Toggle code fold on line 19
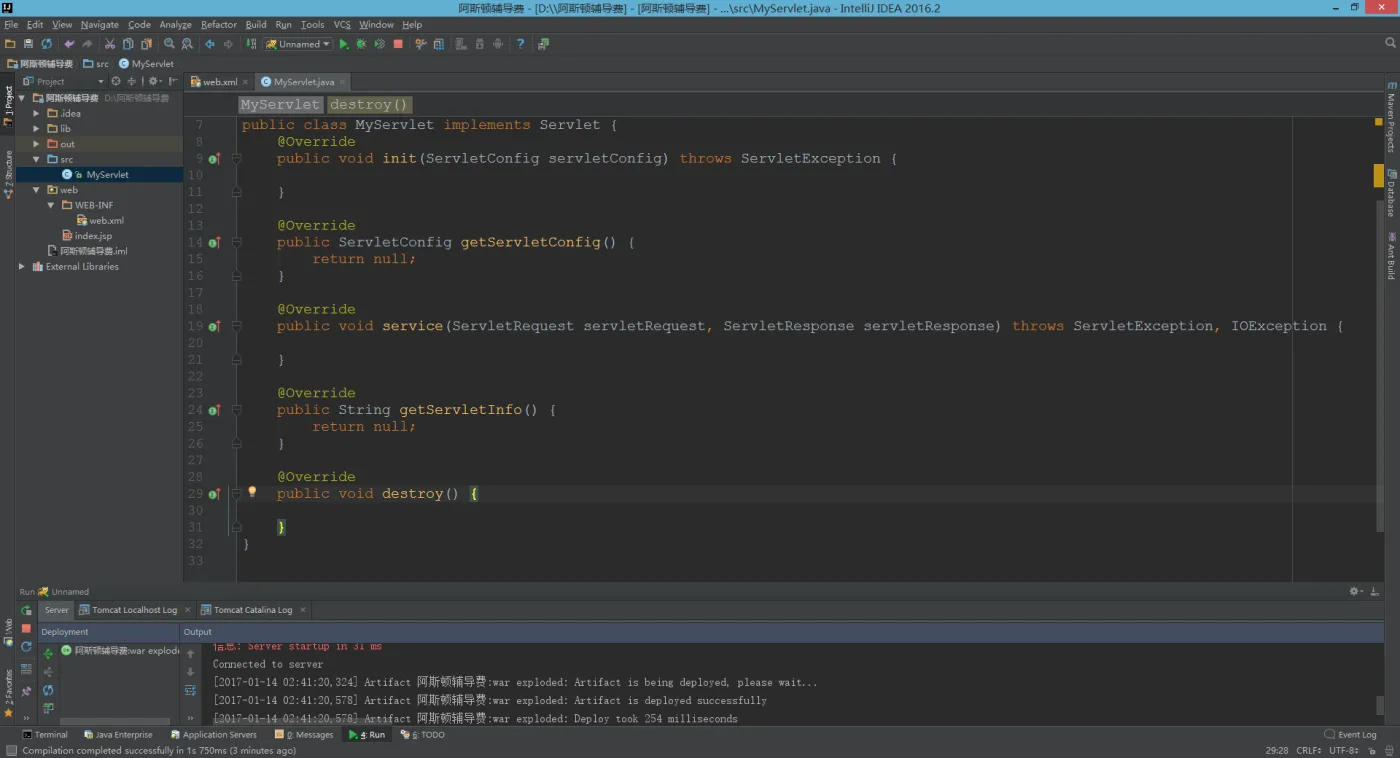 (237, 326)
